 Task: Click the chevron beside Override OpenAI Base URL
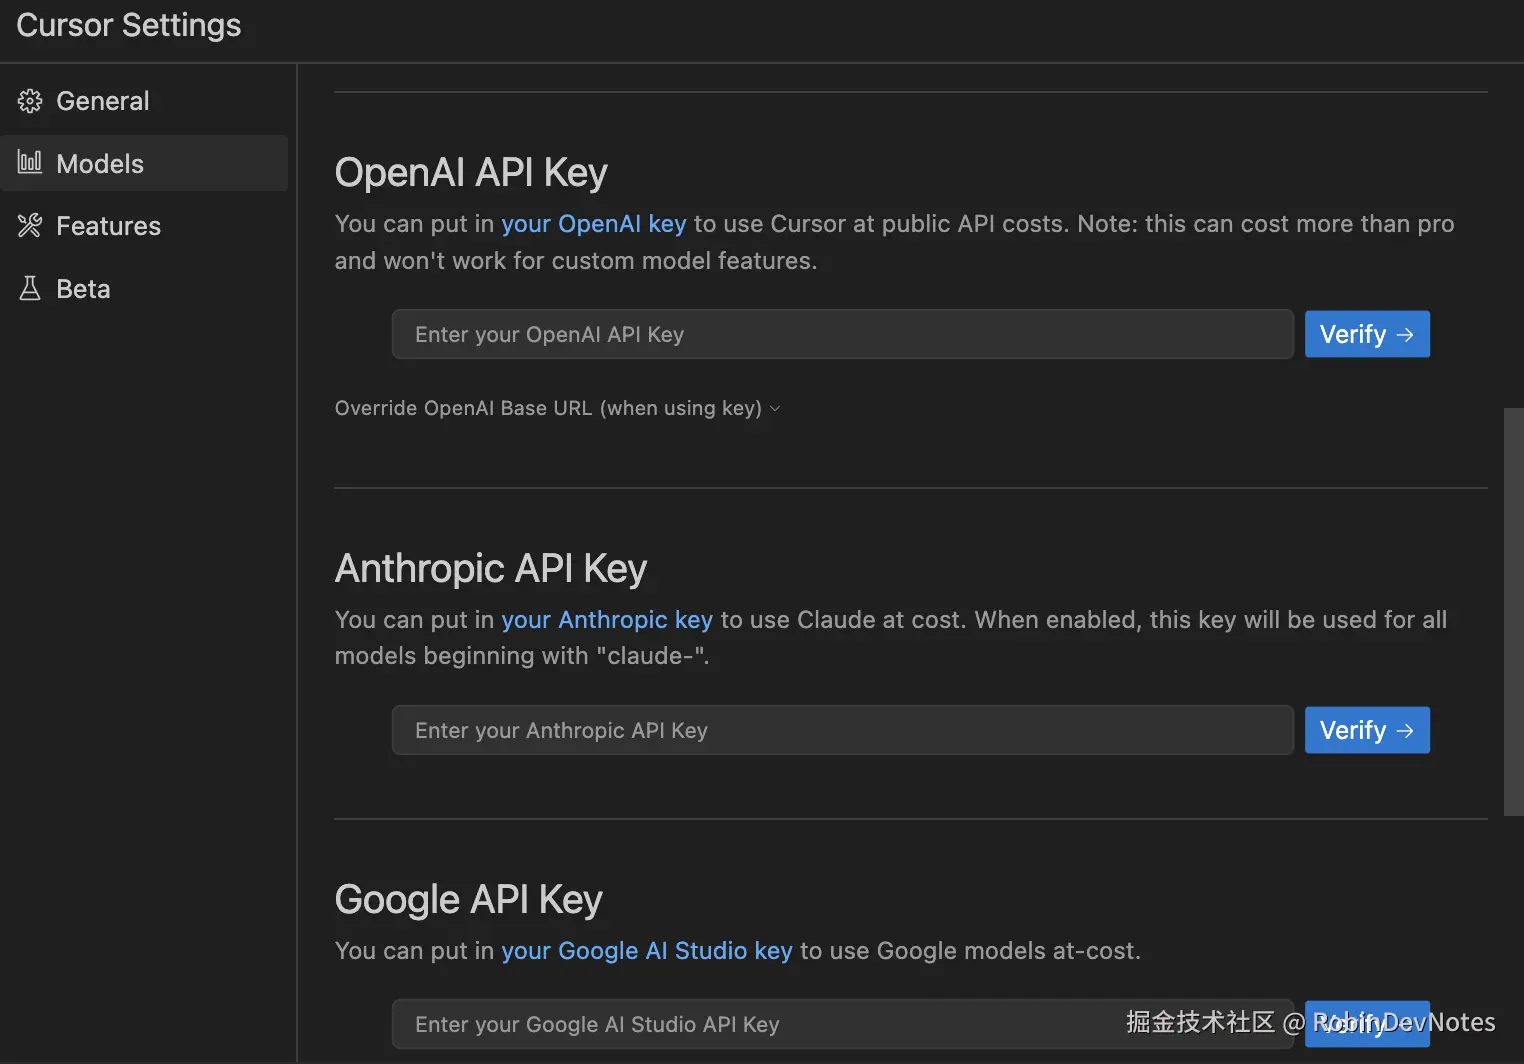point(775,409)
